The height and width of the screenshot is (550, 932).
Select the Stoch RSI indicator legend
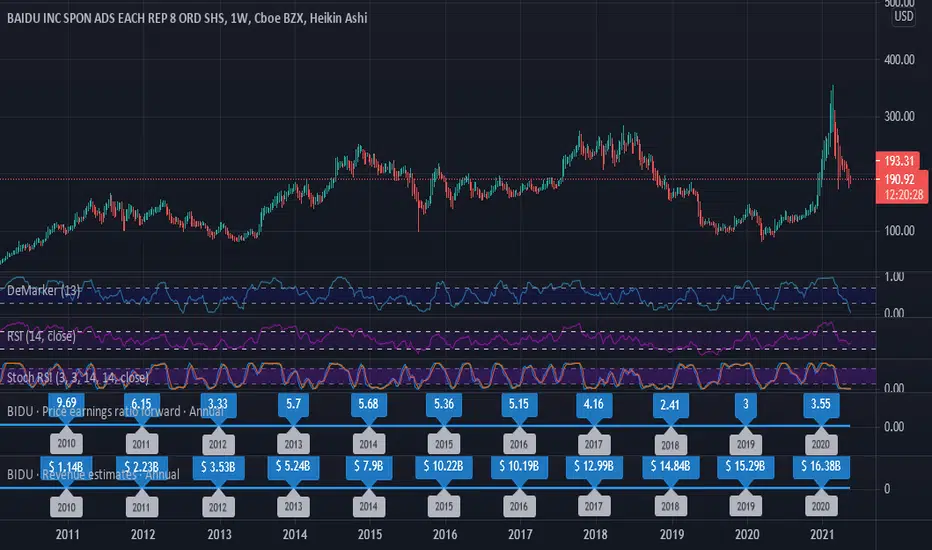[x=78, y=377]
